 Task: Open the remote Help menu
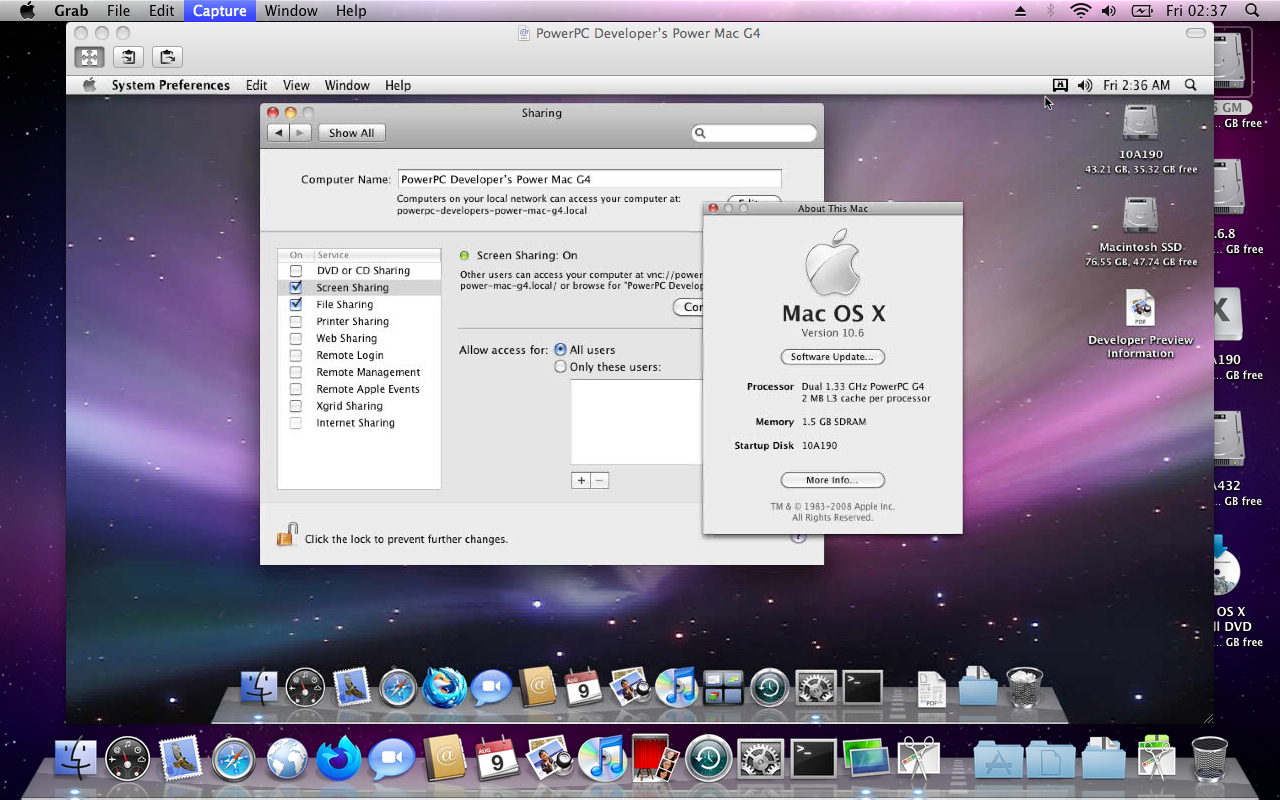pos(398,85)
